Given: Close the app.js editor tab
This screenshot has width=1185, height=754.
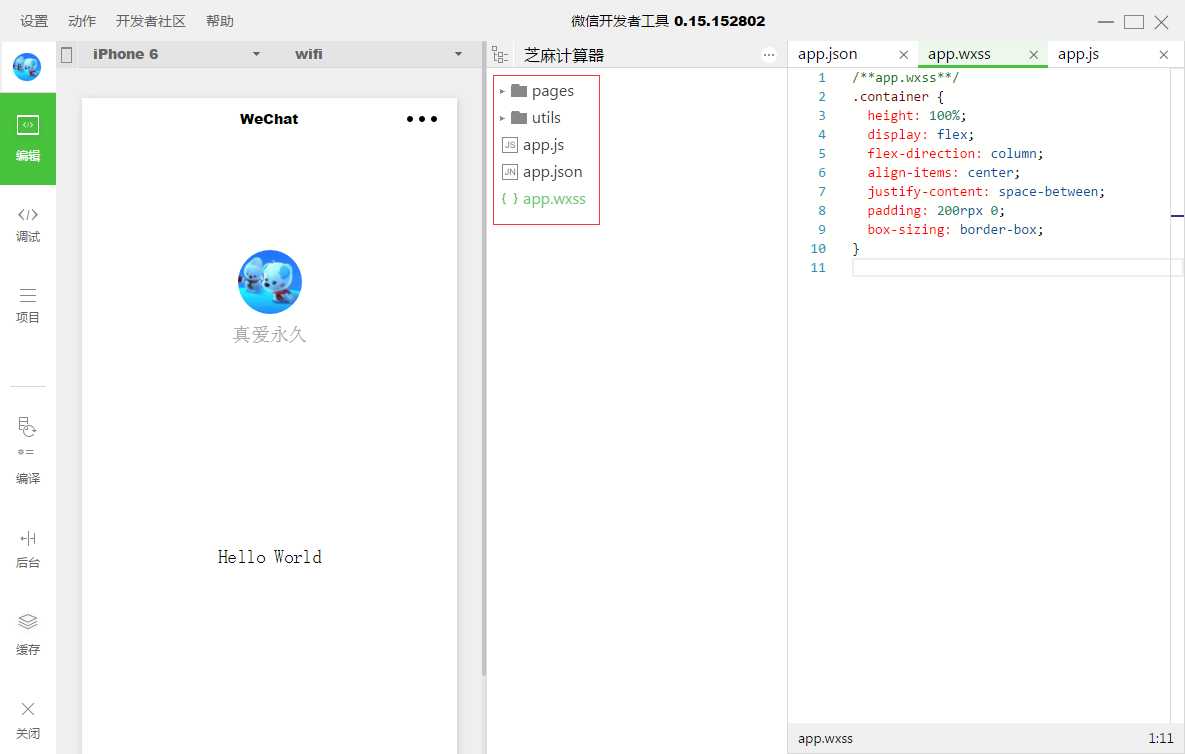Looking at the screenshot, I should tap(1164, 54).
